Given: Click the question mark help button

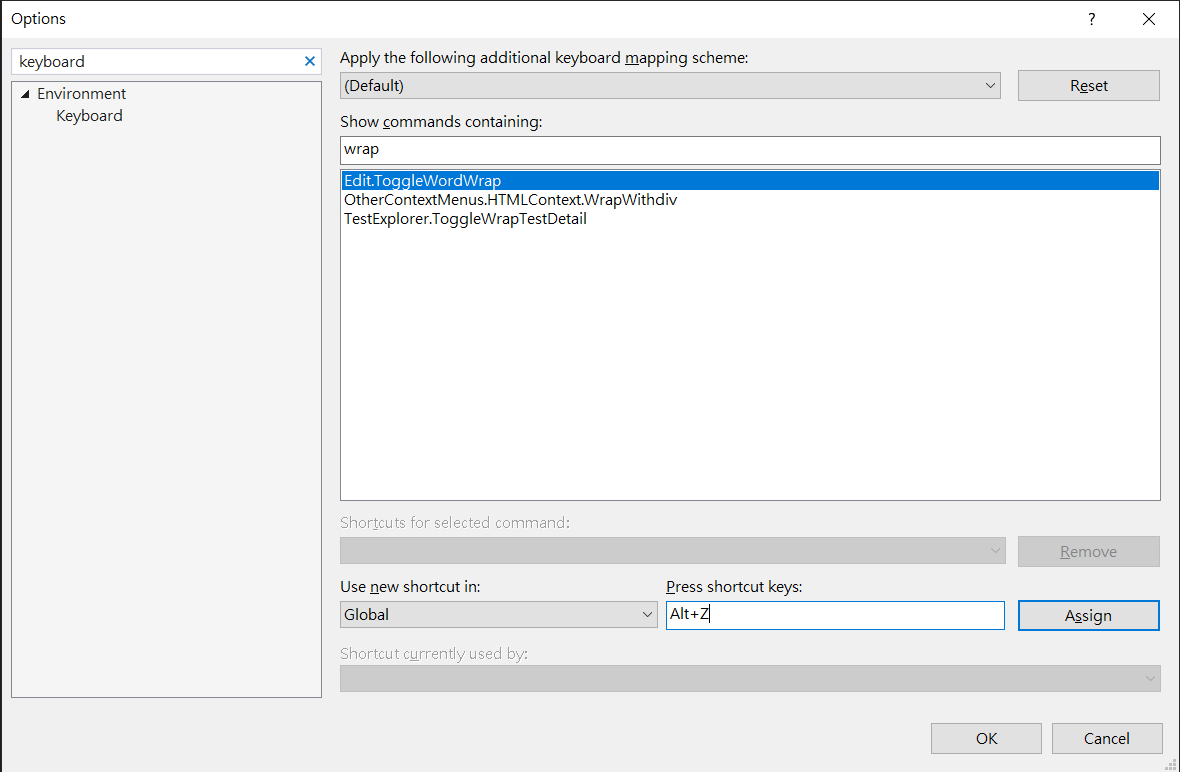Looking at the screenshot, I should pyautogui.click(x=1091, y=19).
